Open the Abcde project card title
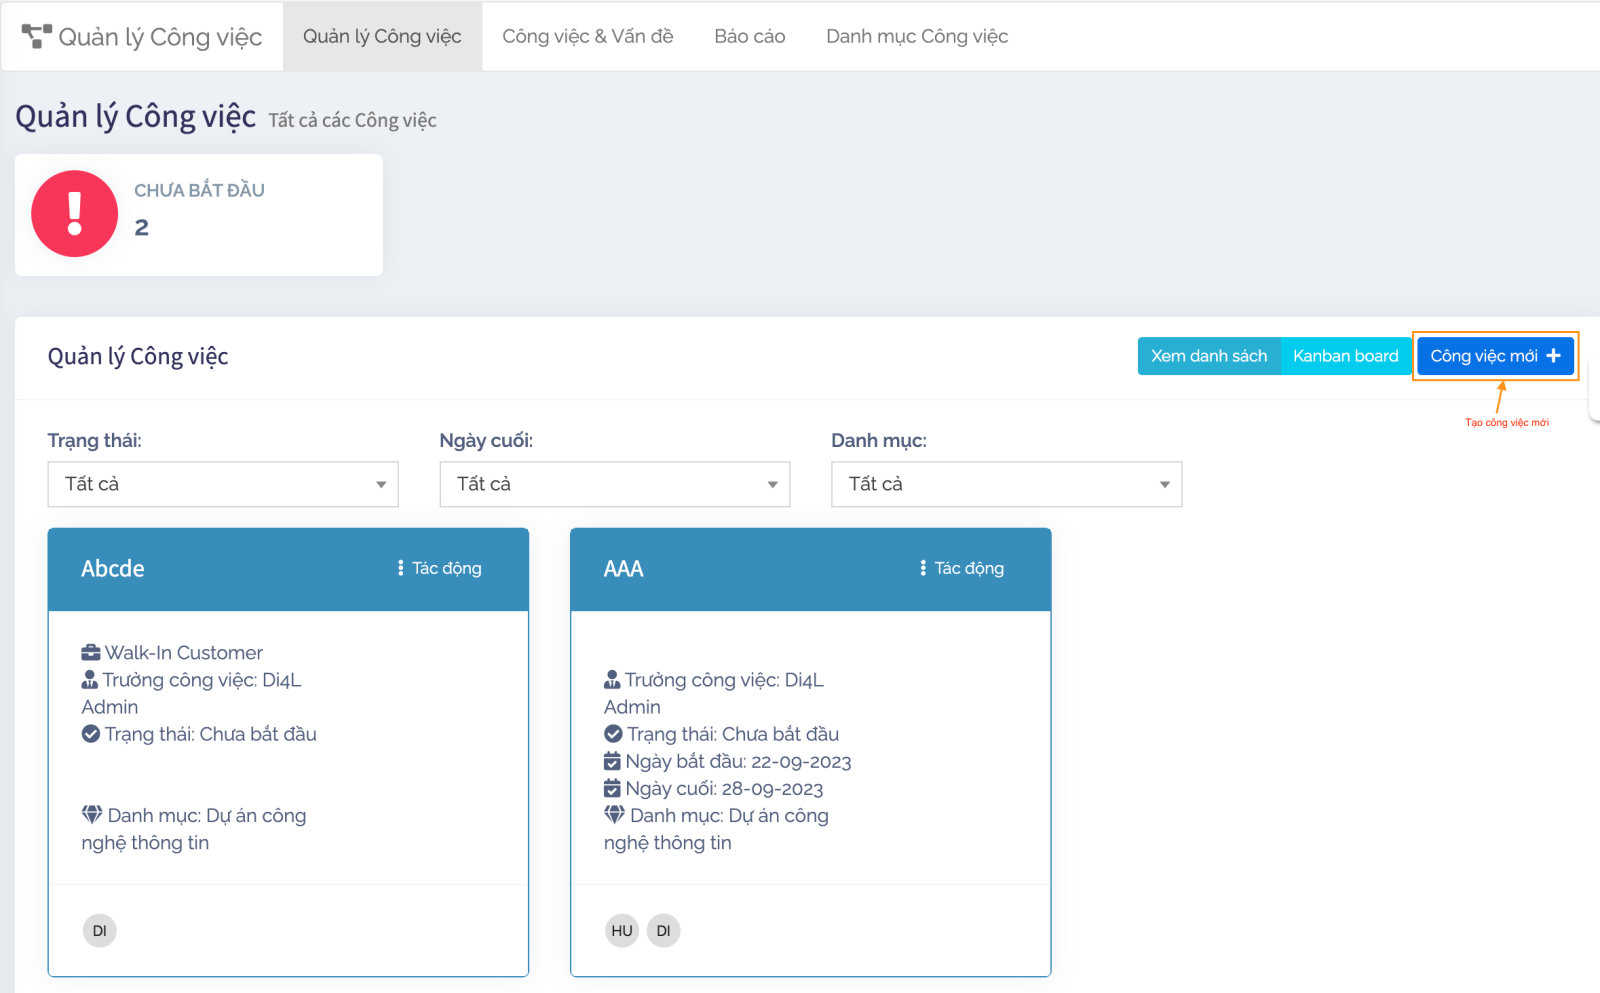The width and height of the screenshot is (1600, 993). [113, 569]
